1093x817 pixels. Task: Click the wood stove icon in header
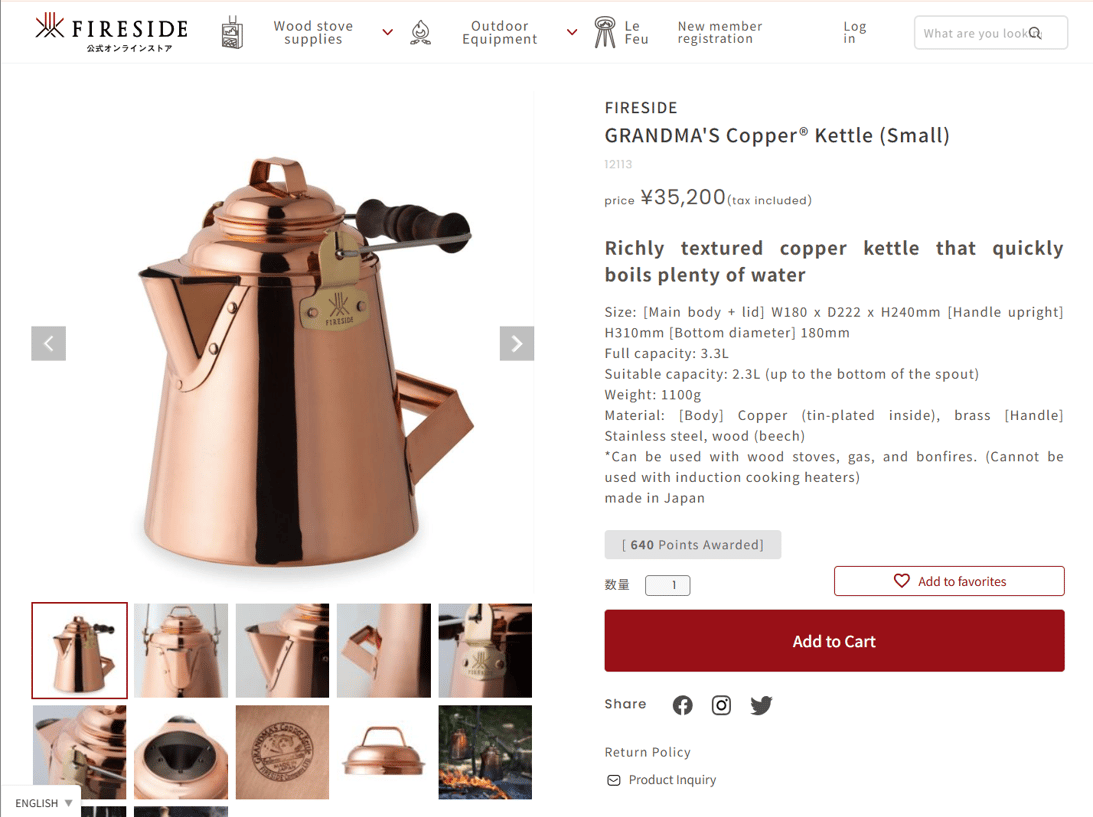point(232,33)
